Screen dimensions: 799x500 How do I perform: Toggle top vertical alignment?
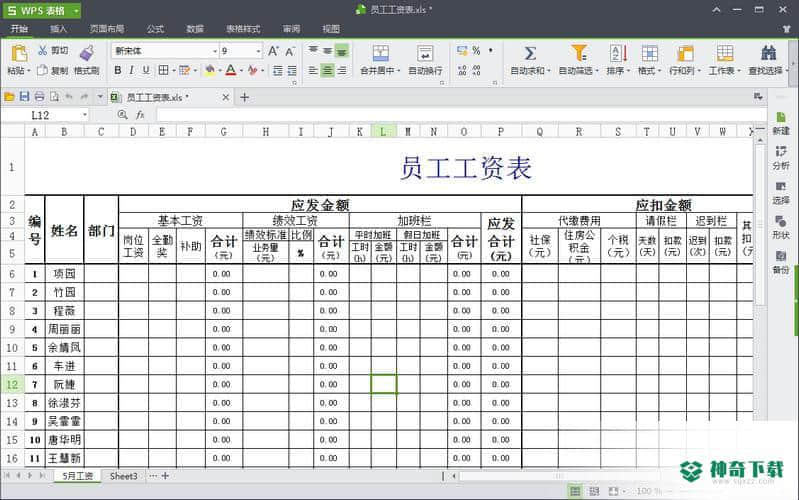313,50
